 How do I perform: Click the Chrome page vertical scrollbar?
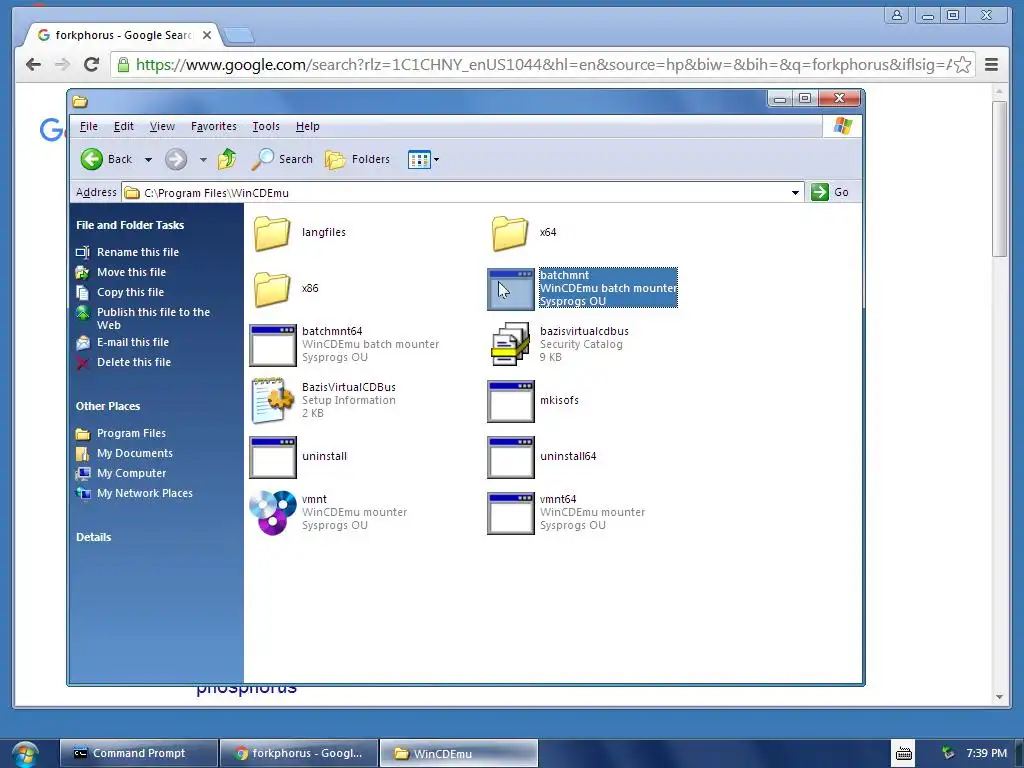(999, 180)
